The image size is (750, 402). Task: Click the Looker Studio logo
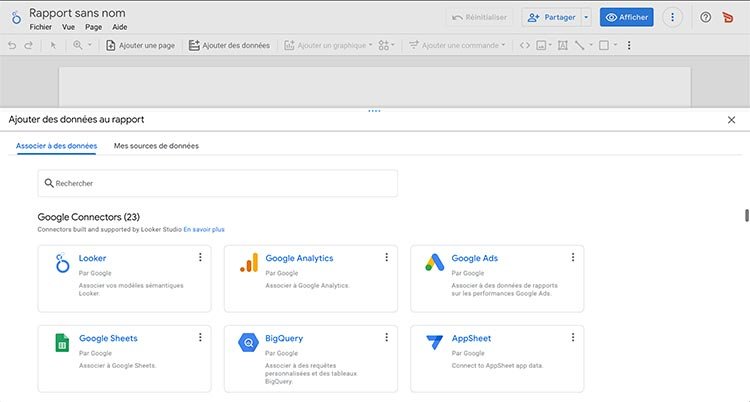[x=16, y=17]
